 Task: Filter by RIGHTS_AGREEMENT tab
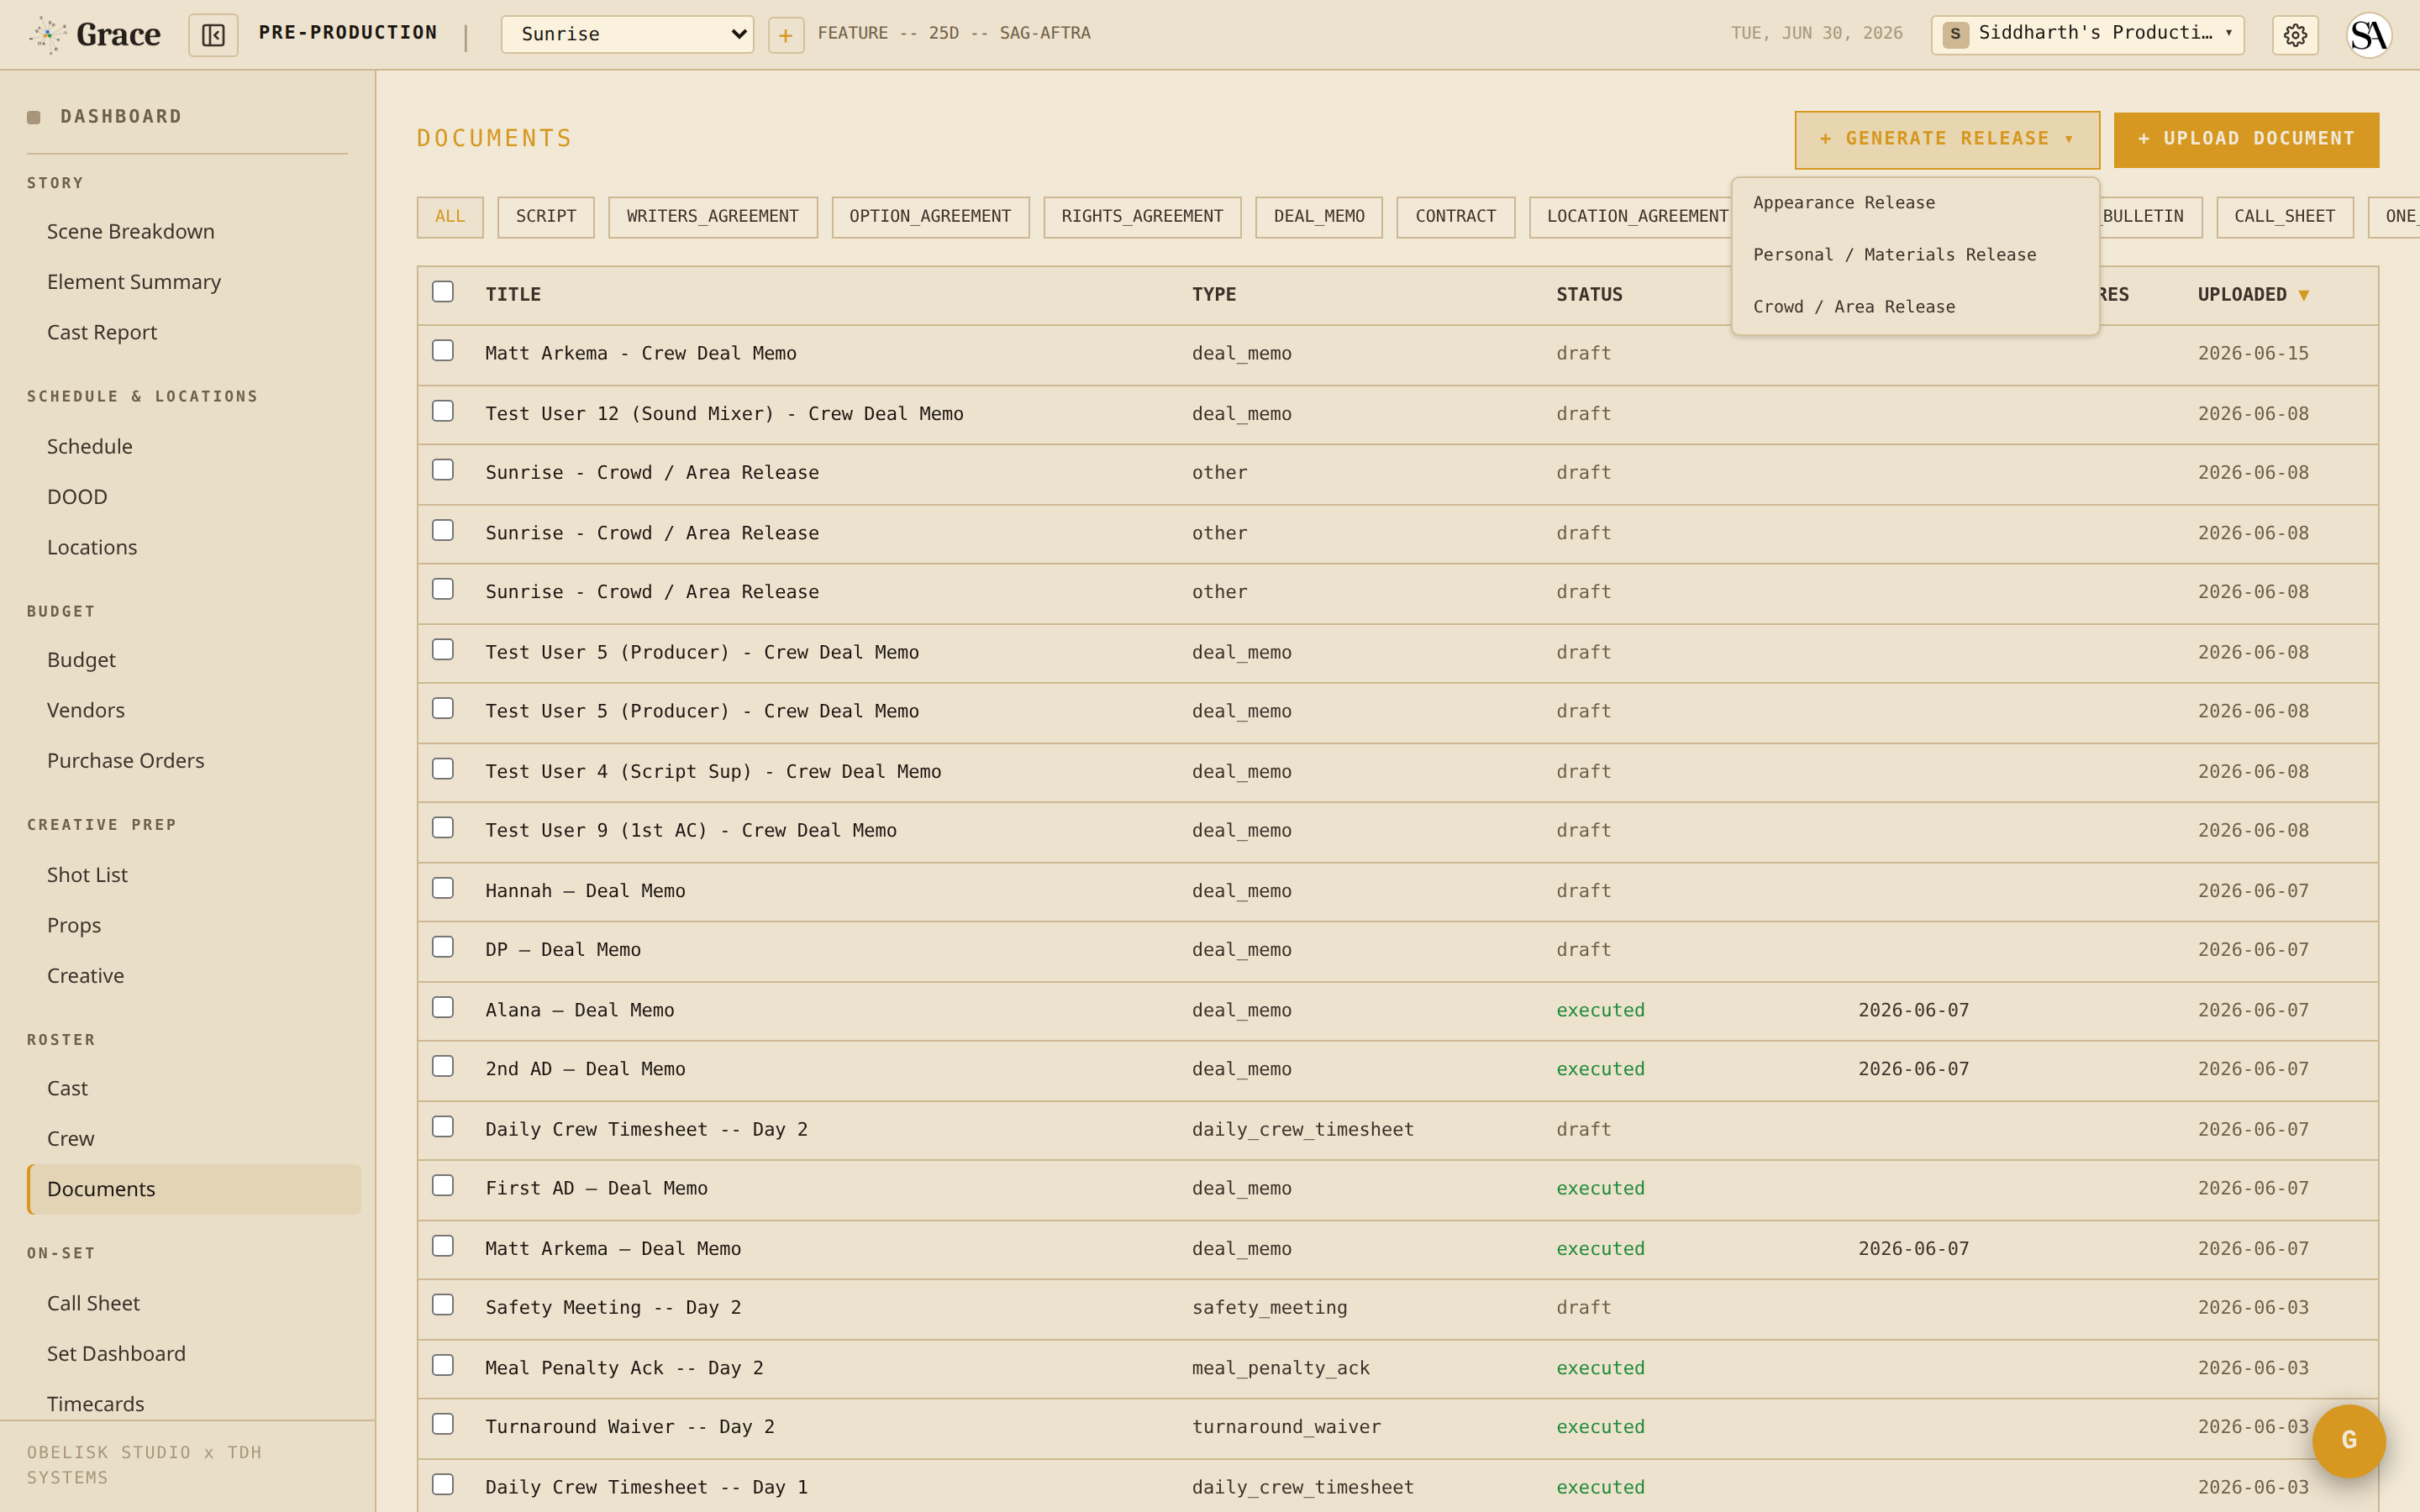pyautogui.click(x=1142, y=217)
